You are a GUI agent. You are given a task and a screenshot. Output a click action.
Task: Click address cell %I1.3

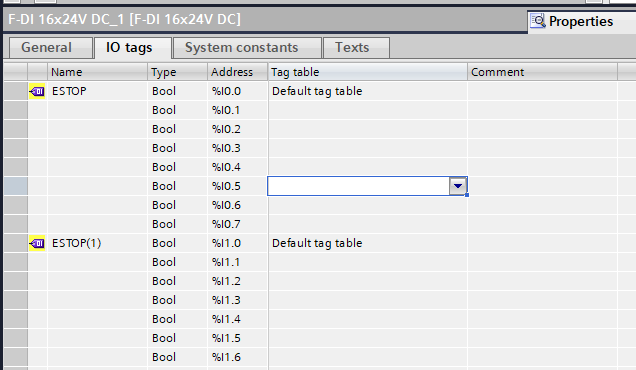238,300
